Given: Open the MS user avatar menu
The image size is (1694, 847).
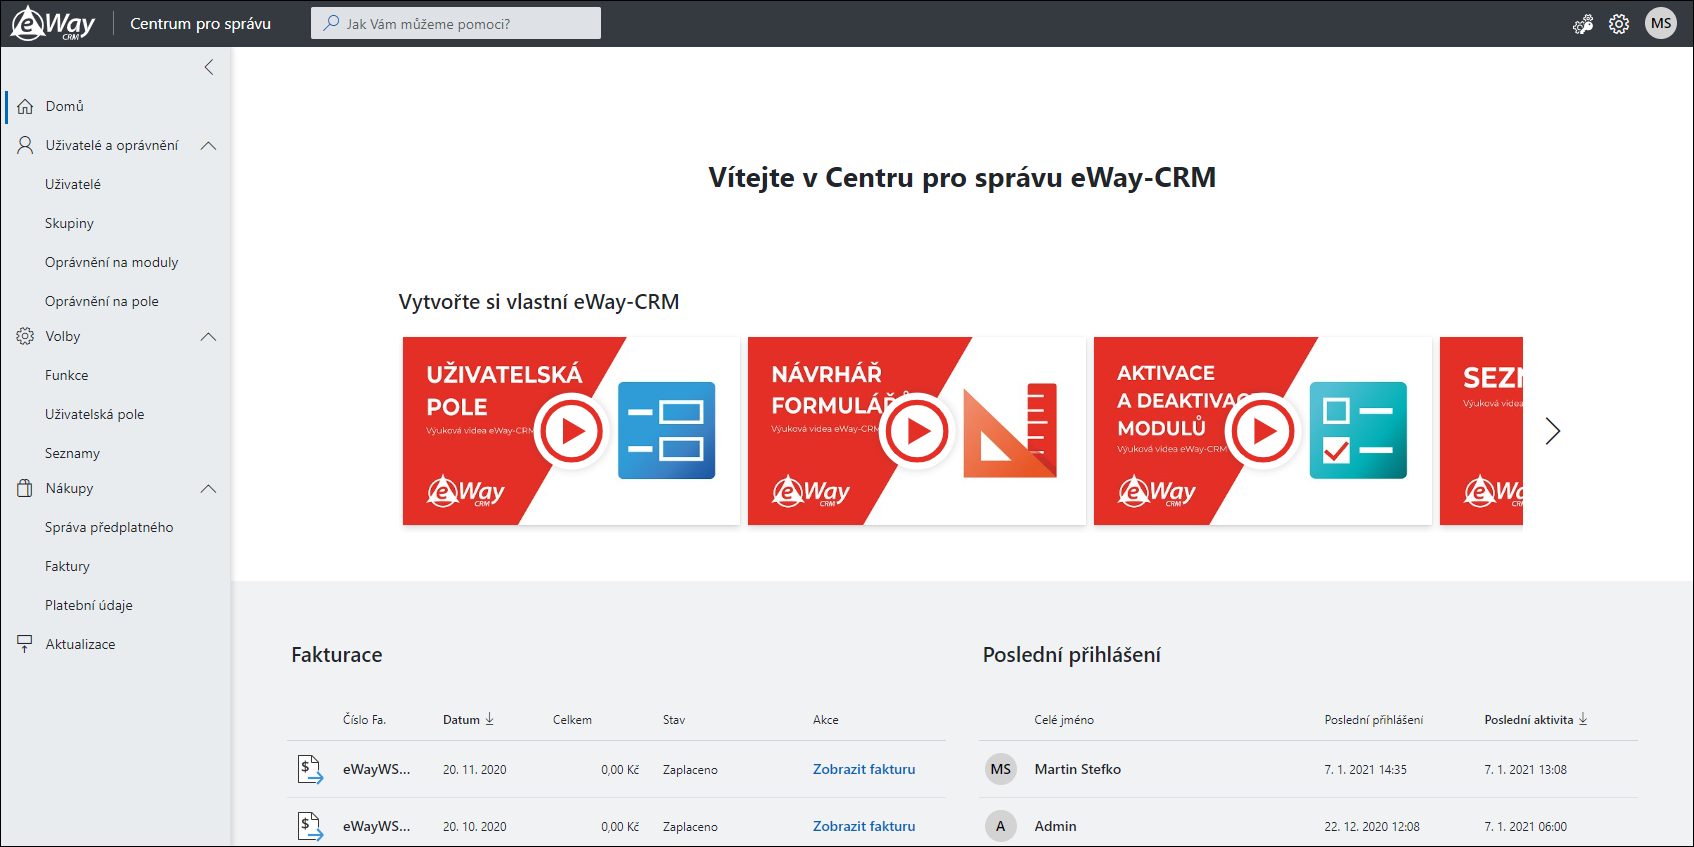Looking at the screenshot, I should [1661, 23].
